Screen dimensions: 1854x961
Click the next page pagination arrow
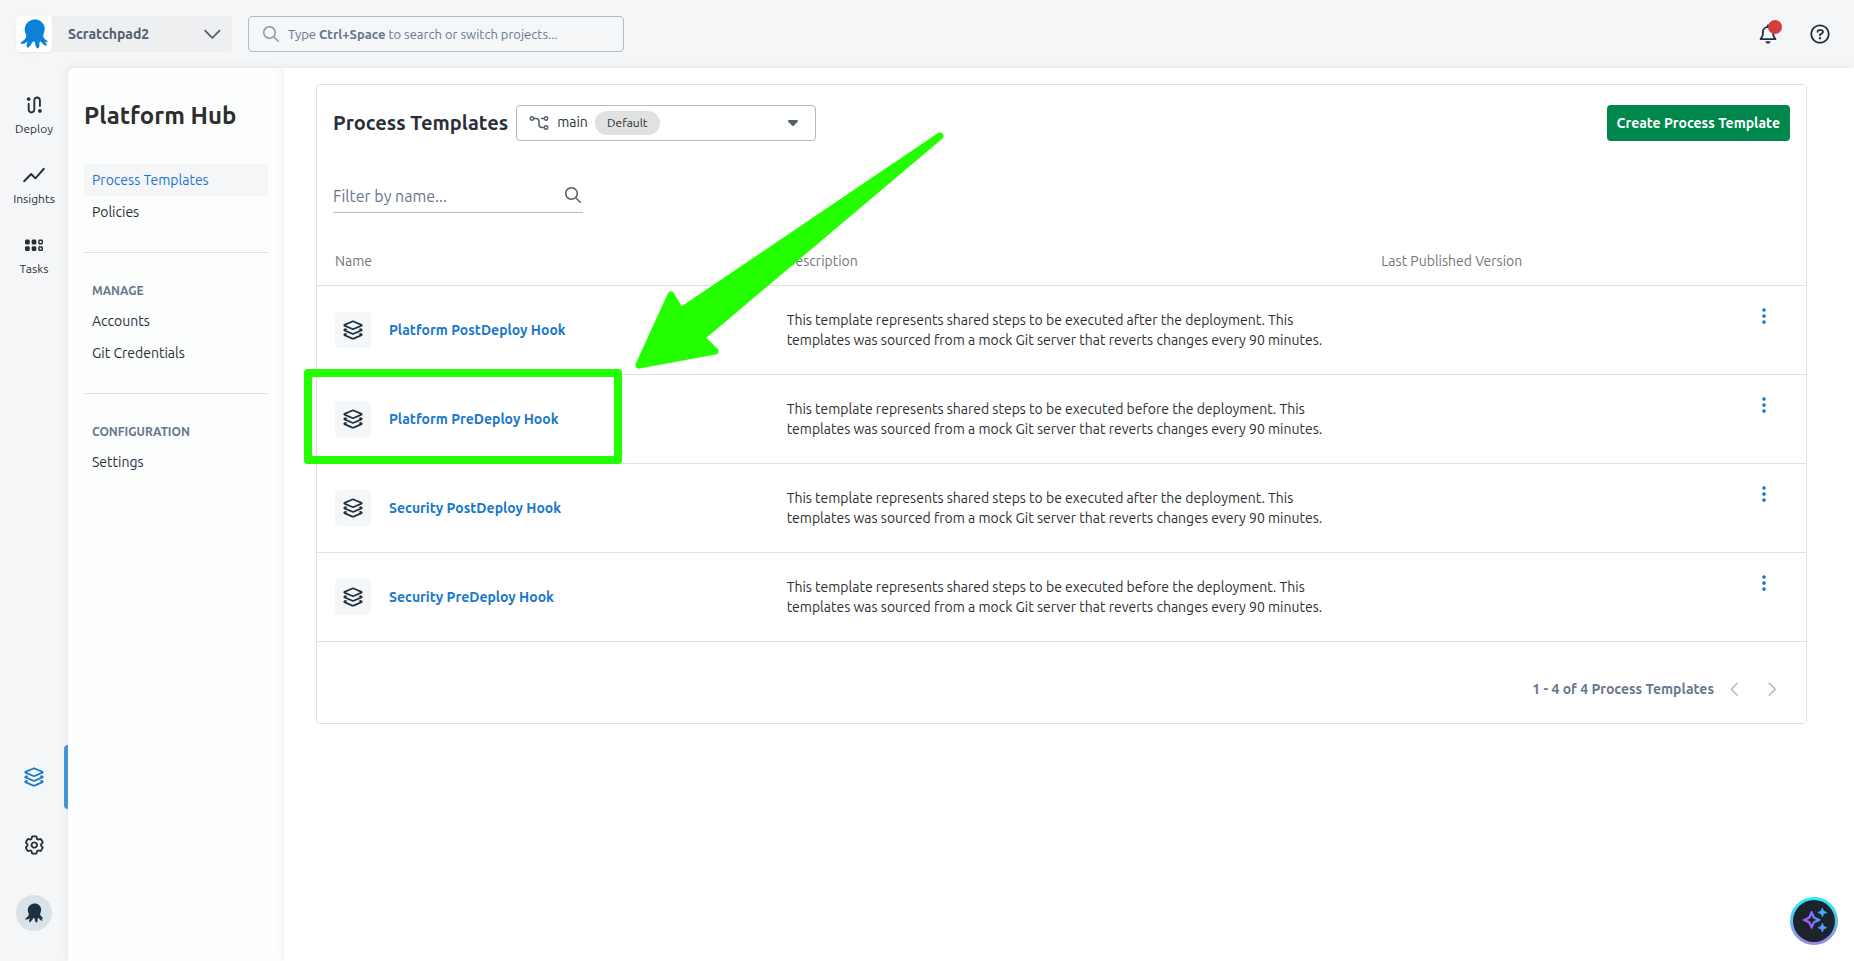tap(1772, 688)
